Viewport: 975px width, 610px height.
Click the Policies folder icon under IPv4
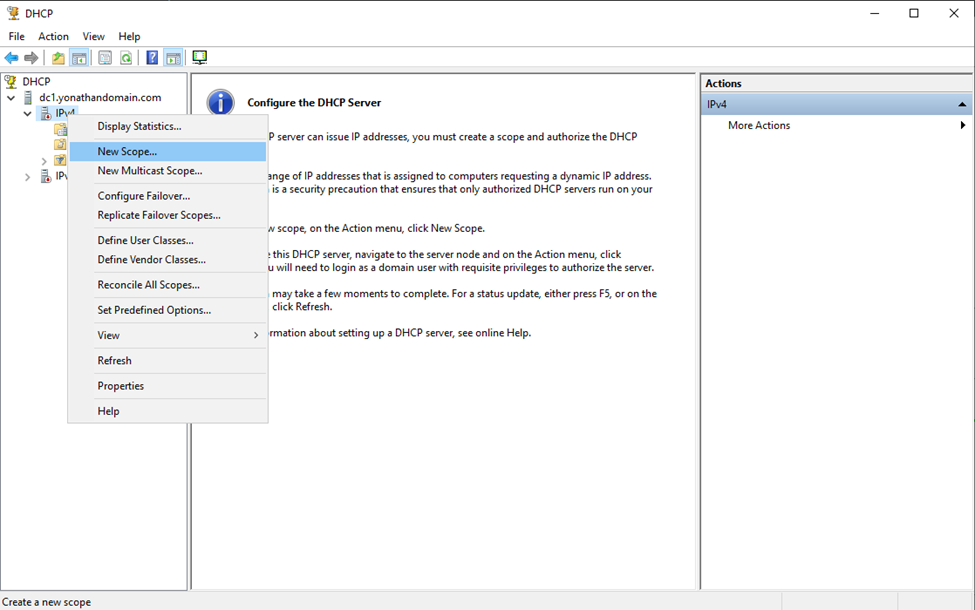coord(60,145)
